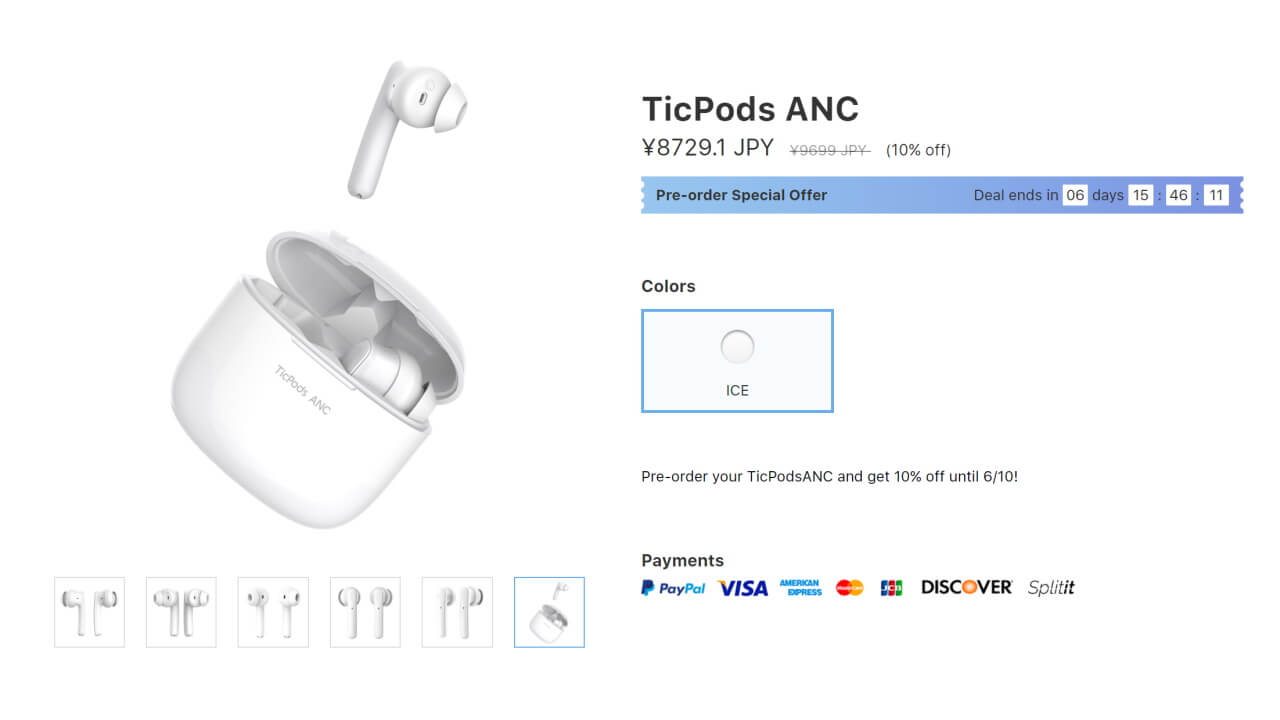Screen dimensions: 1280x720
Task: Open the Splitit payment logo
Action: click(x=1051, y=588)
